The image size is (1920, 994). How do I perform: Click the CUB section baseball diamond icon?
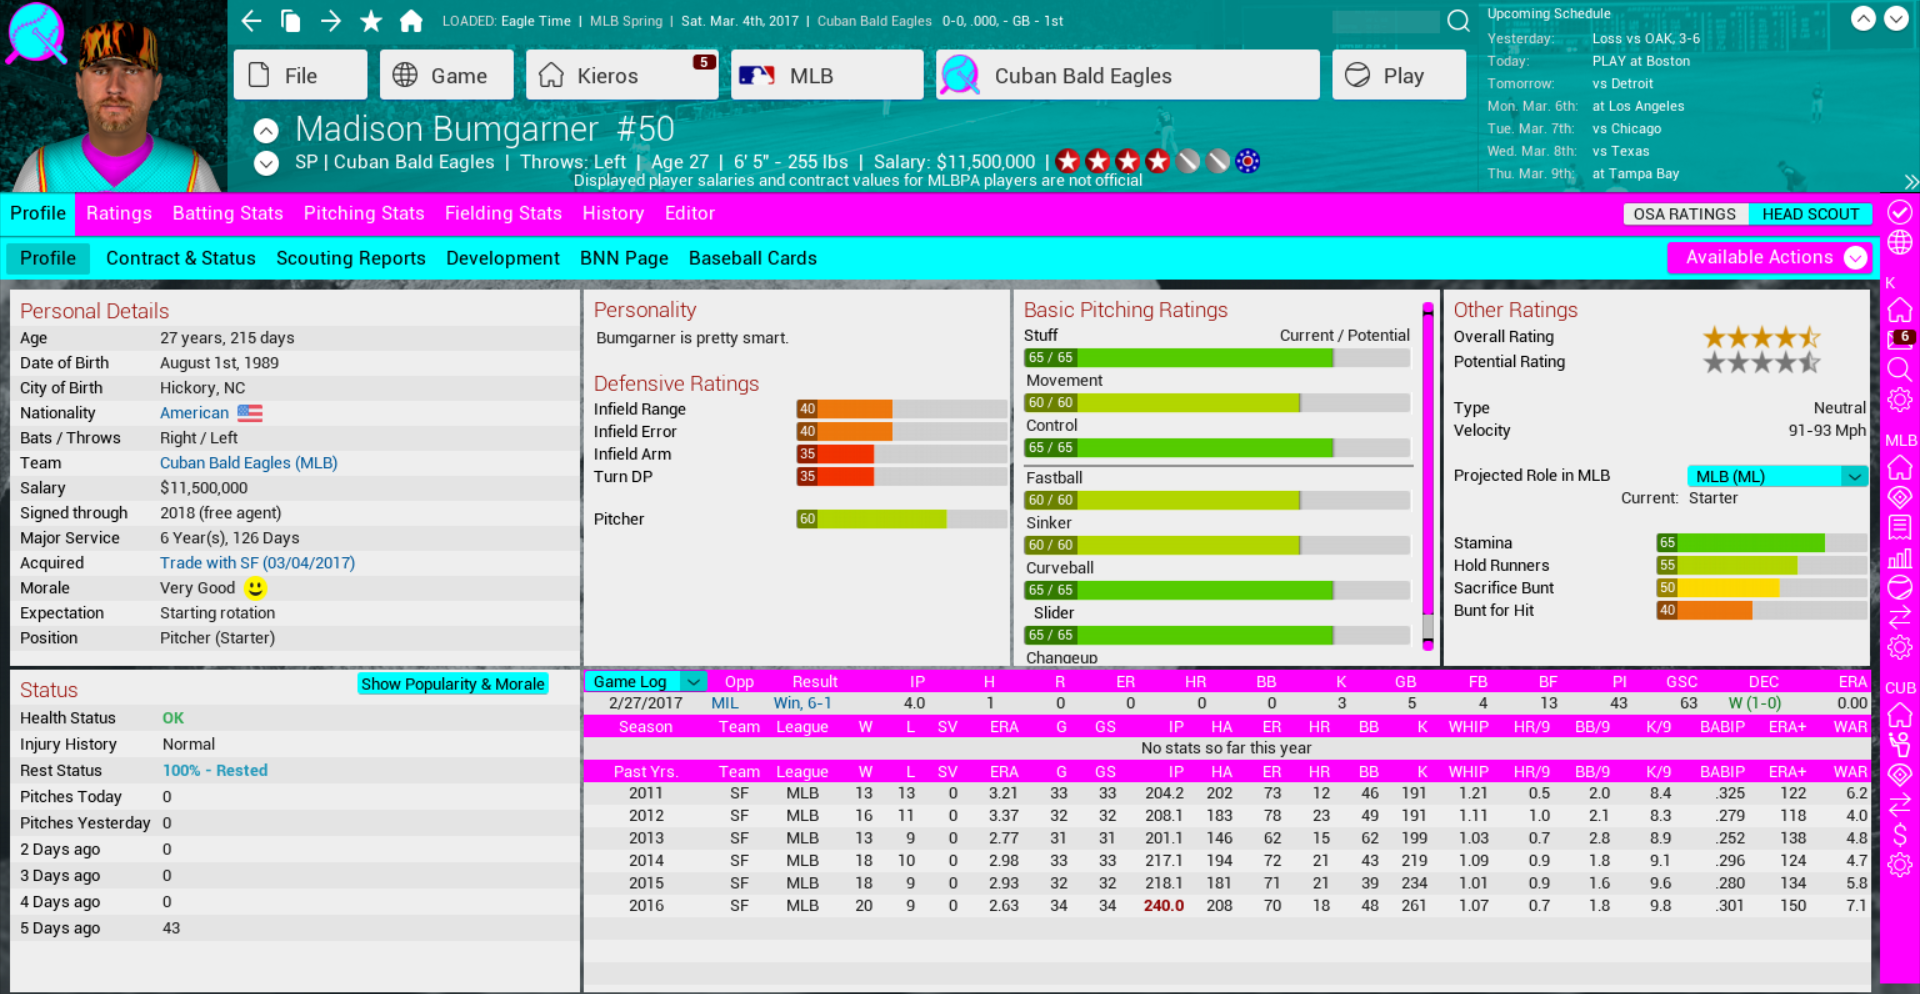(1900, 774)
